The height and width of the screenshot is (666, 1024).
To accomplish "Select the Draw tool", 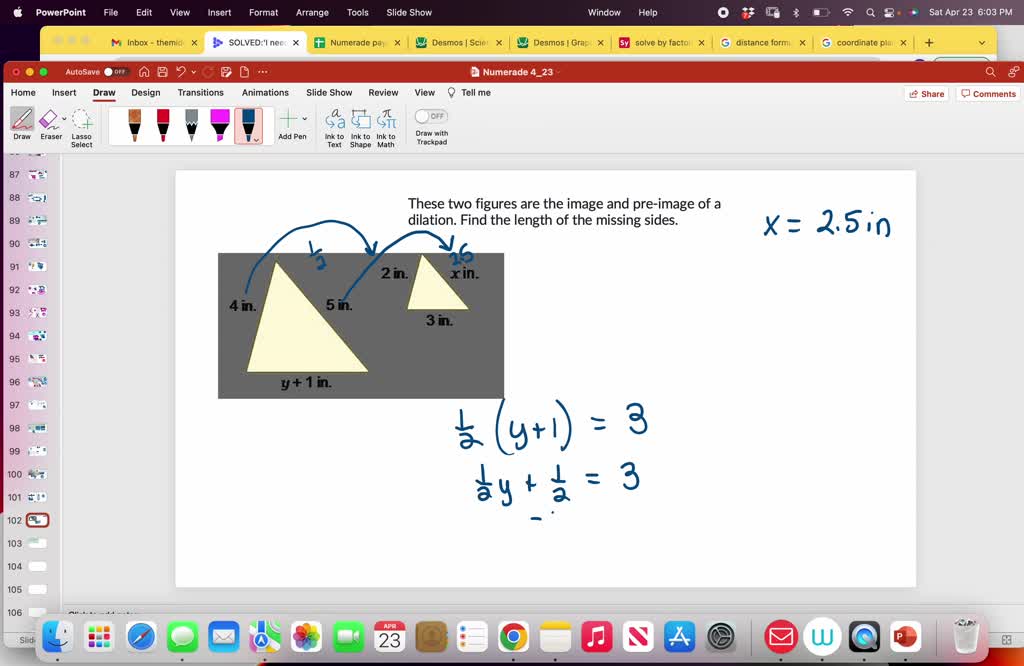I will (x=22, y=120).
